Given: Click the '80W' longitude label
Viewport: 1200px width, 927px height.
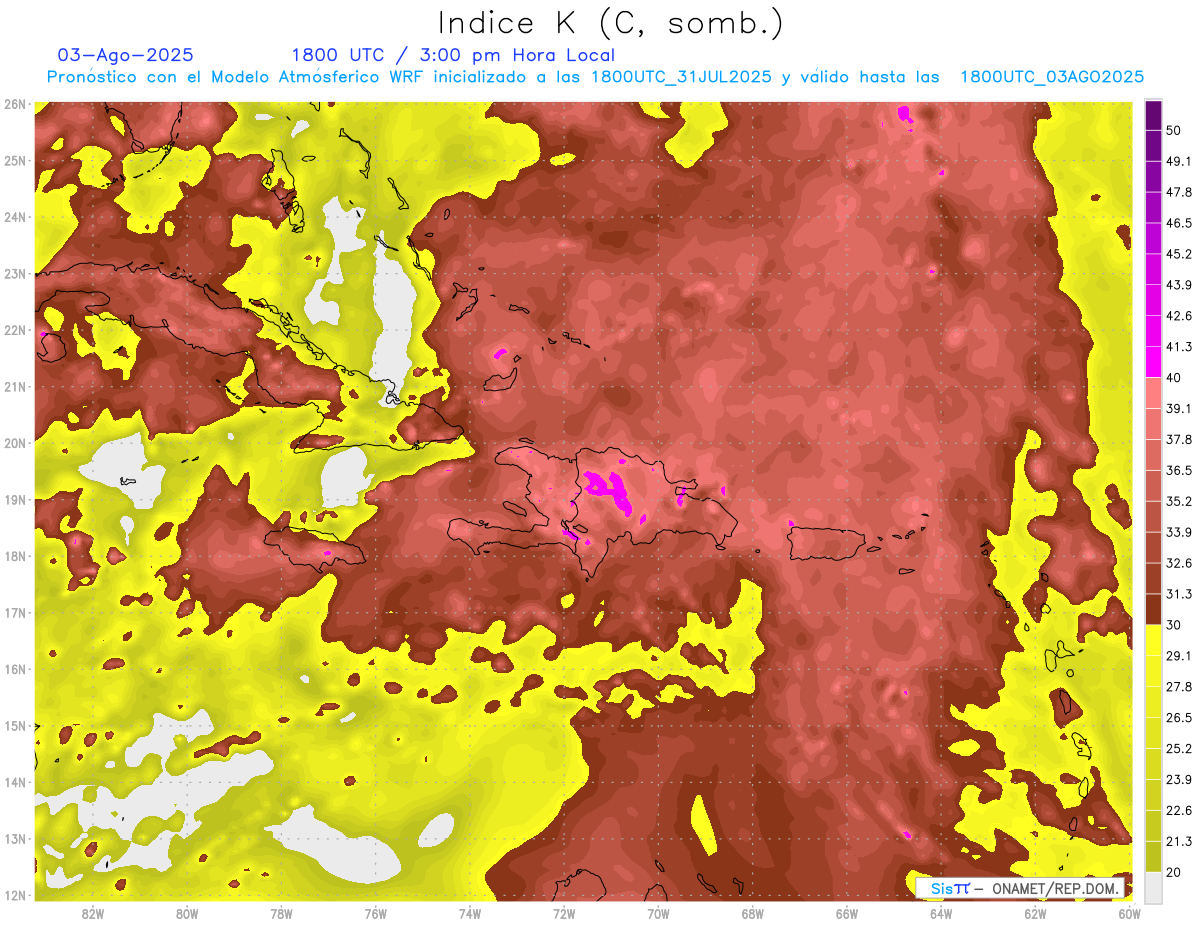Looking at the screenshot, I should tap(187, 914).
